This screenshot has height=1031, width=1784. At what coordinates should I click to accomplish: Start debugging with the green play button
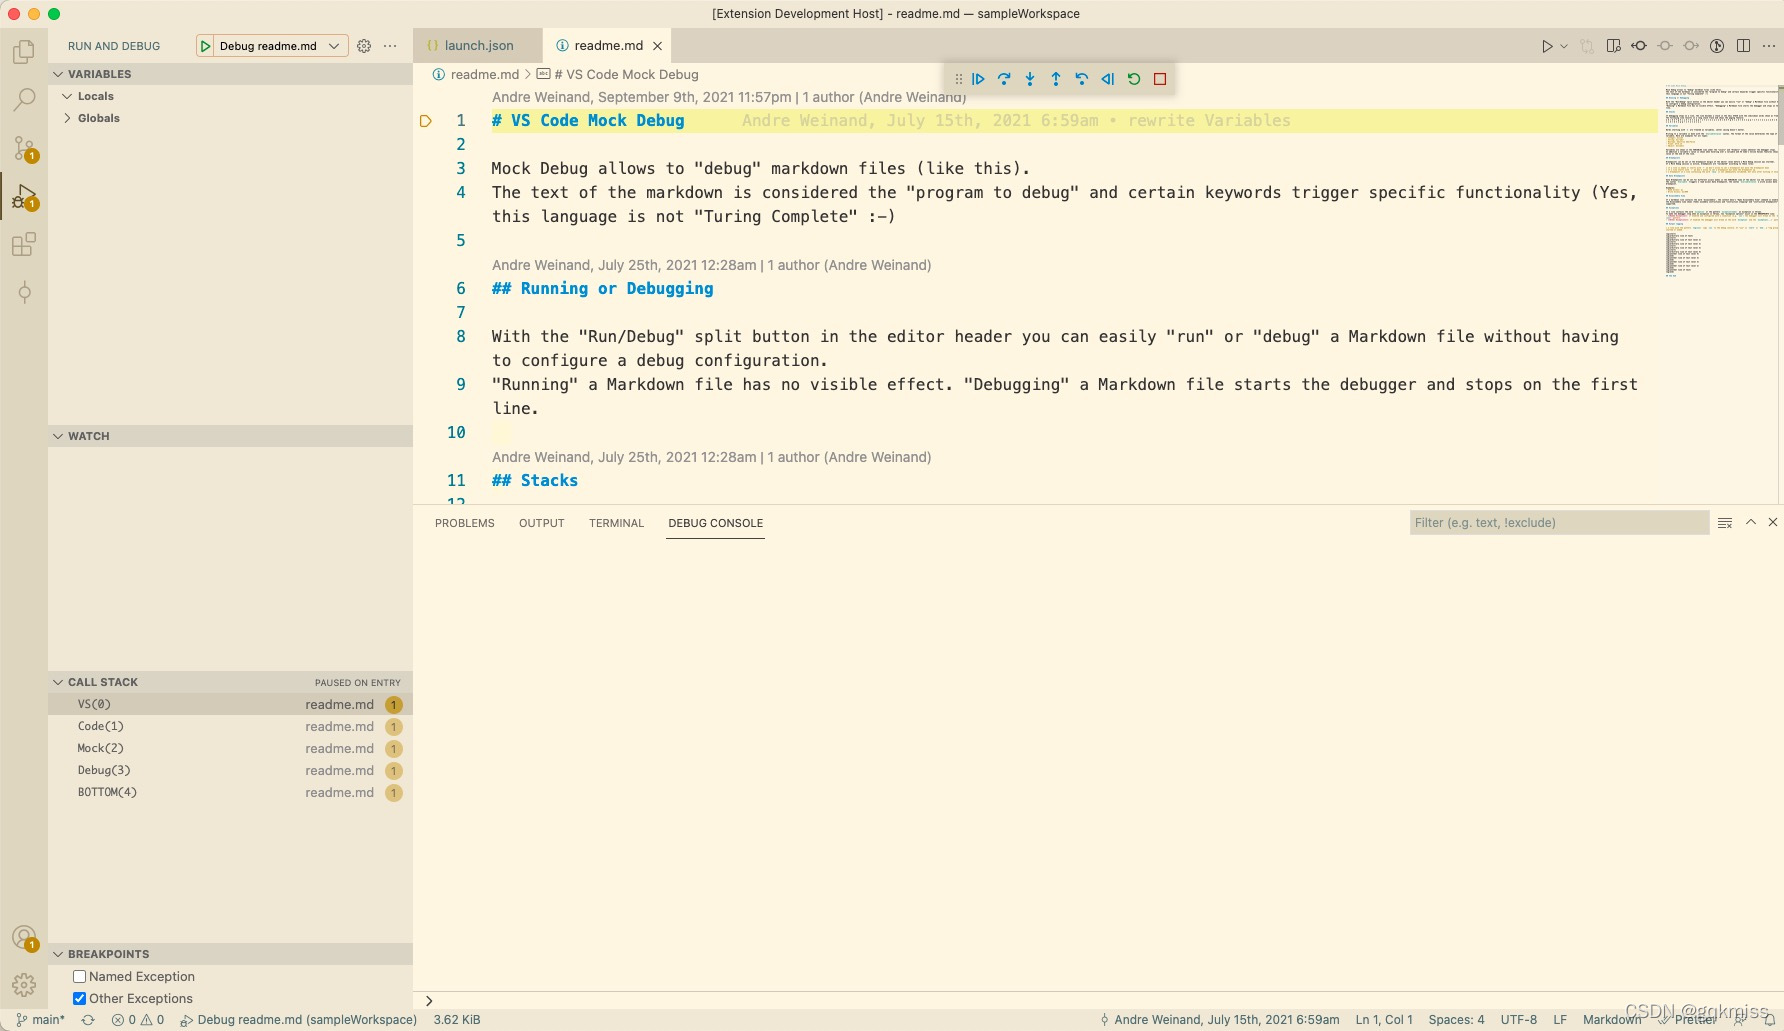(205, 46)
